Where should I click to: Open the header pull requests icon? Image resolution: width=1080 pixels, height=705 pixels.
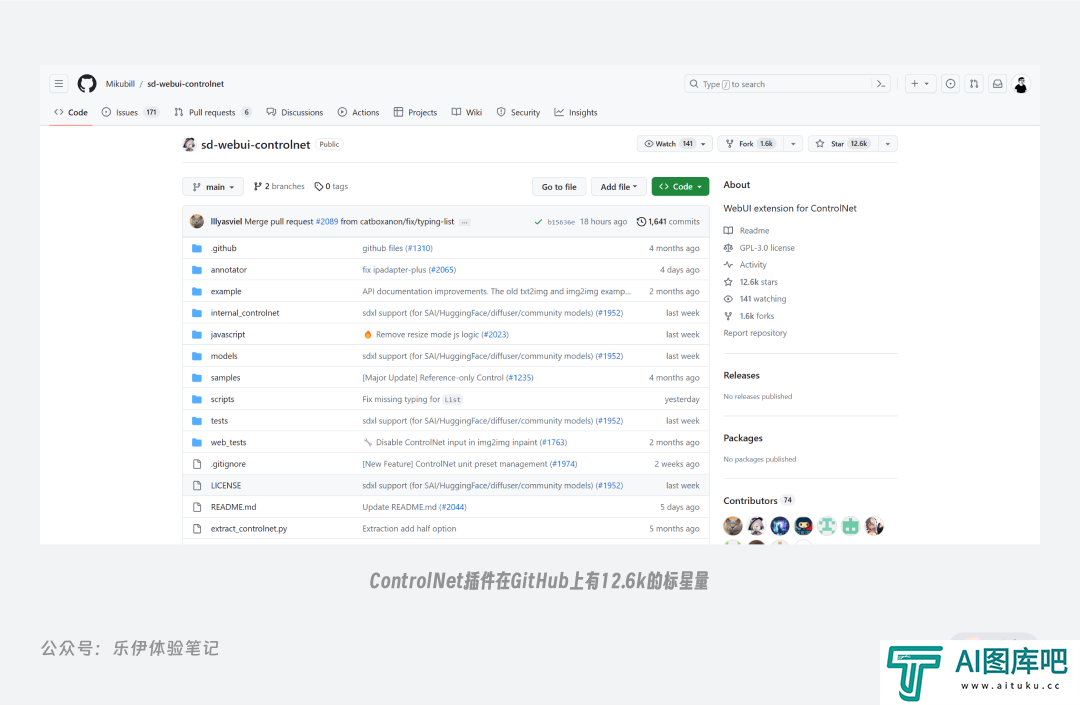[974, 84]
